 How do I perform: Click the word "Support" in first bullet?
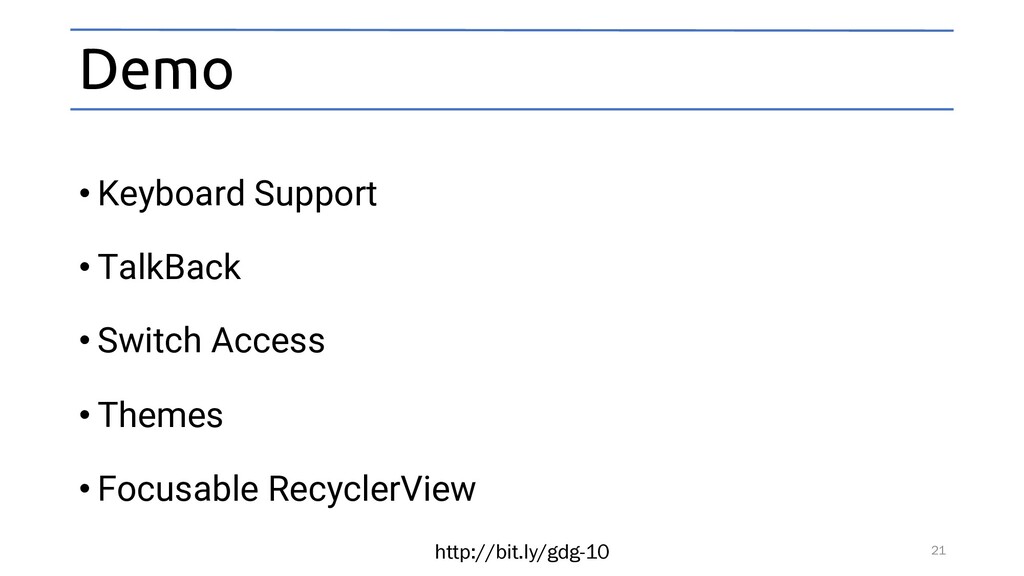pos(315,195)
